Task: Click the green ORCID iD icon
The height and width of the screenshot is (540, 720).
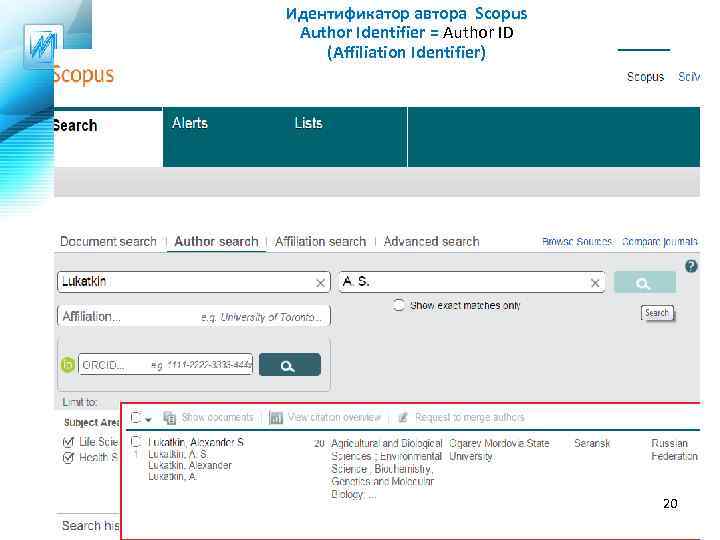Action: 68,365
